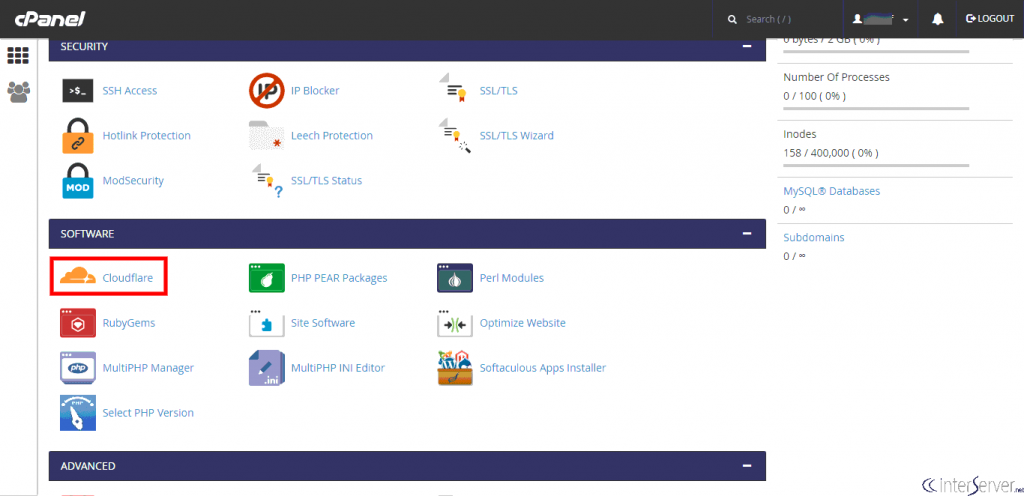Image resolution: width=1024 pixels, height=496 pixels.
Task: Open the PHP PEAR Packages link
Action: (x=339, y=278)
